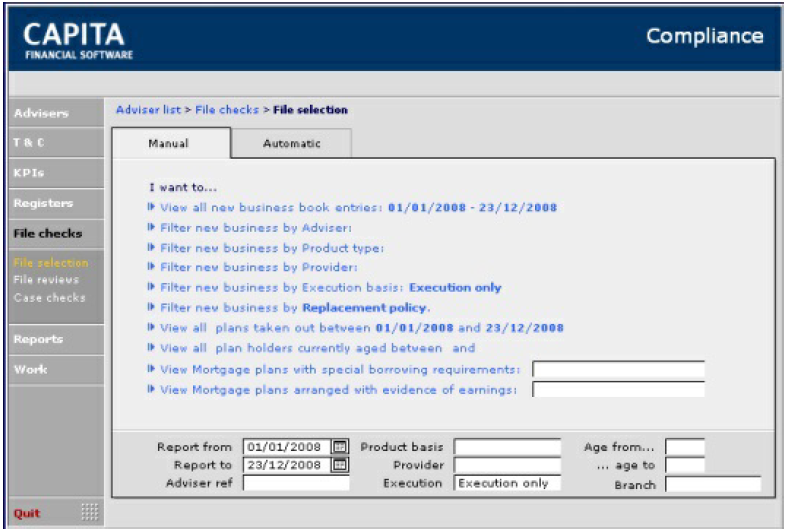Click arrow bullet before Filter by Product type
This screenshot has height=532, width=787.
point(151,247)
